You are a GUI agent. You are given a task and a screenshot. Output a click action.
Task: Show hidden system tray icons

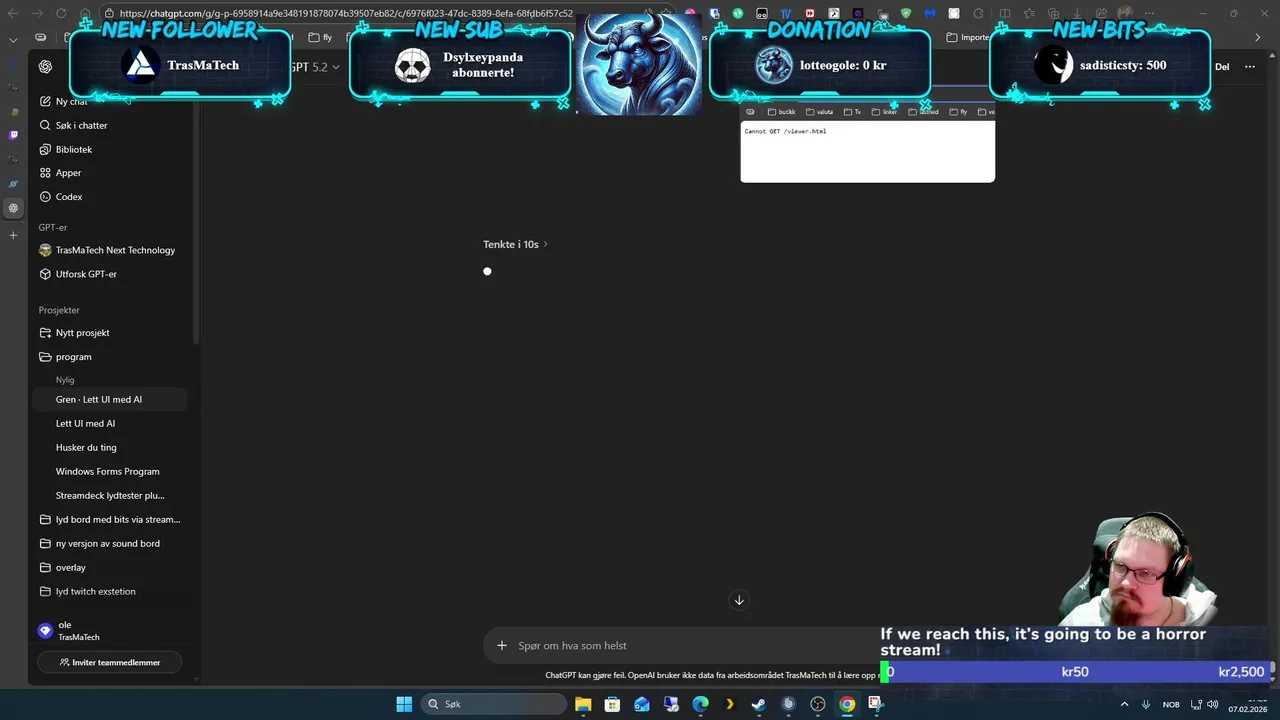click(x=1124, y=704)
